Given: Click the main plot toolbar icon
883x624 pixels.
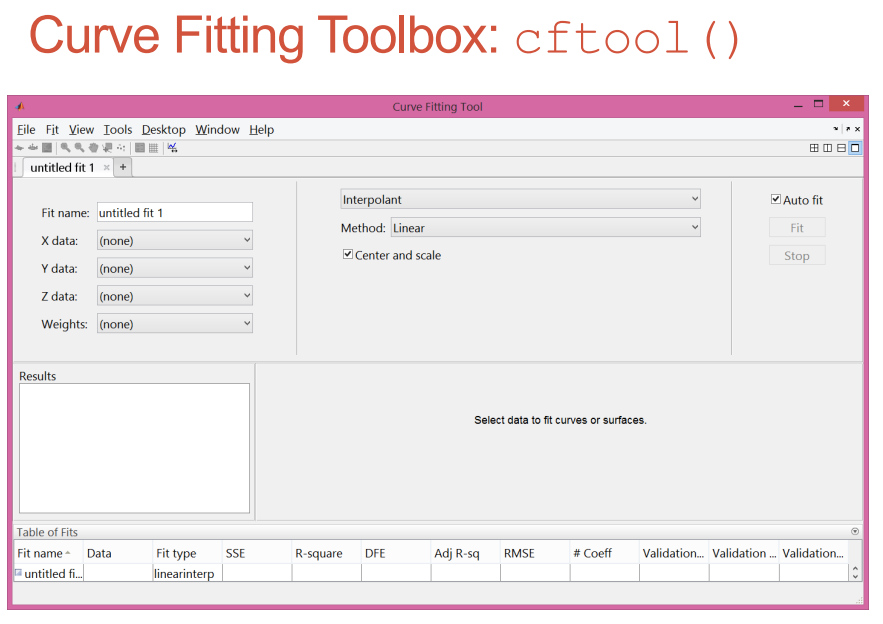Looking at the screenshot, I should coord(20,148).
